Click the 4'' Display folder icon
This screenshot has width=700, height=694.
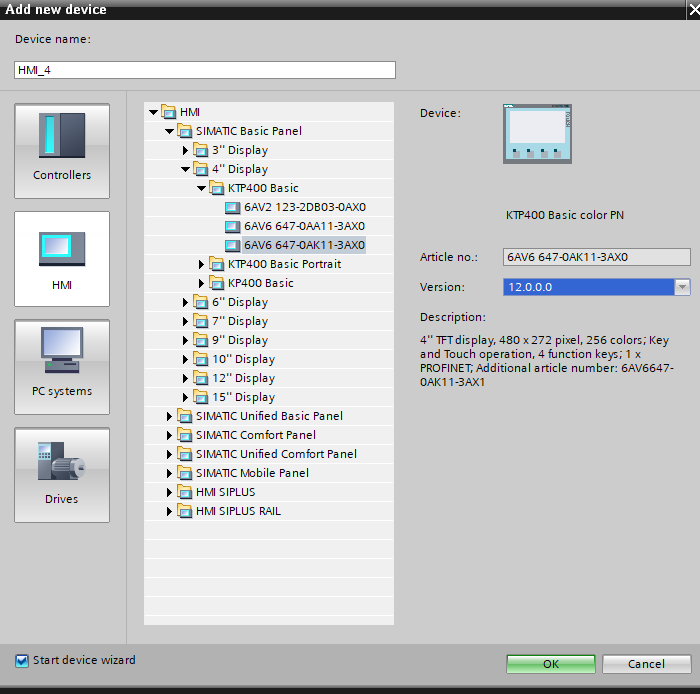tap(200, 169)
